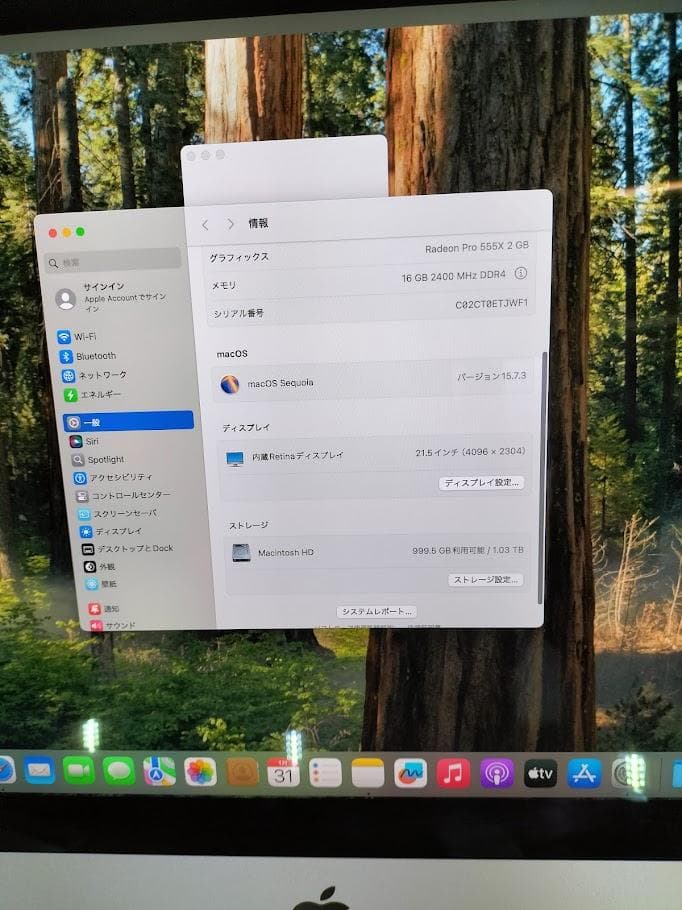Open システムレポート... button

377,612
